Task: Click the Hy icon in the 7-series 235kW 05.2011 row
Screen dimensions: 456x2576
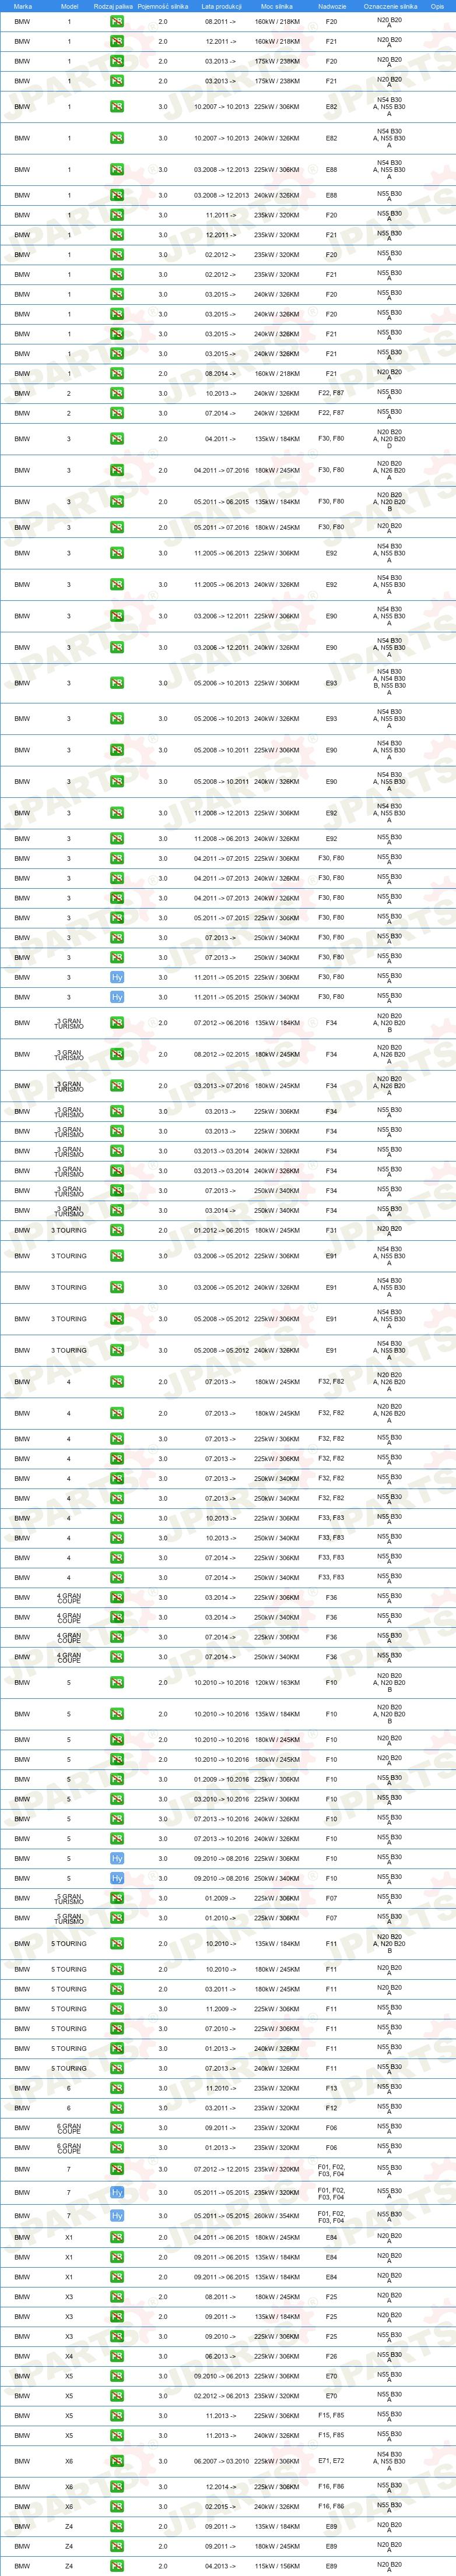Action: (x=117, y=2192)
